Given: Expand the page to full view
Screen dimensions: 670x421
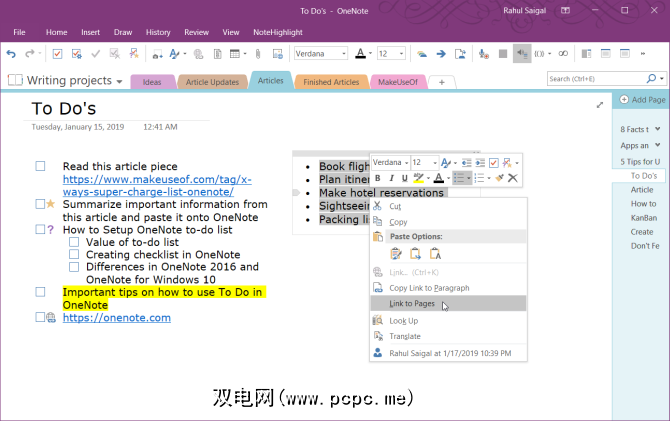Looking at the screenshot, I should 600,104.
